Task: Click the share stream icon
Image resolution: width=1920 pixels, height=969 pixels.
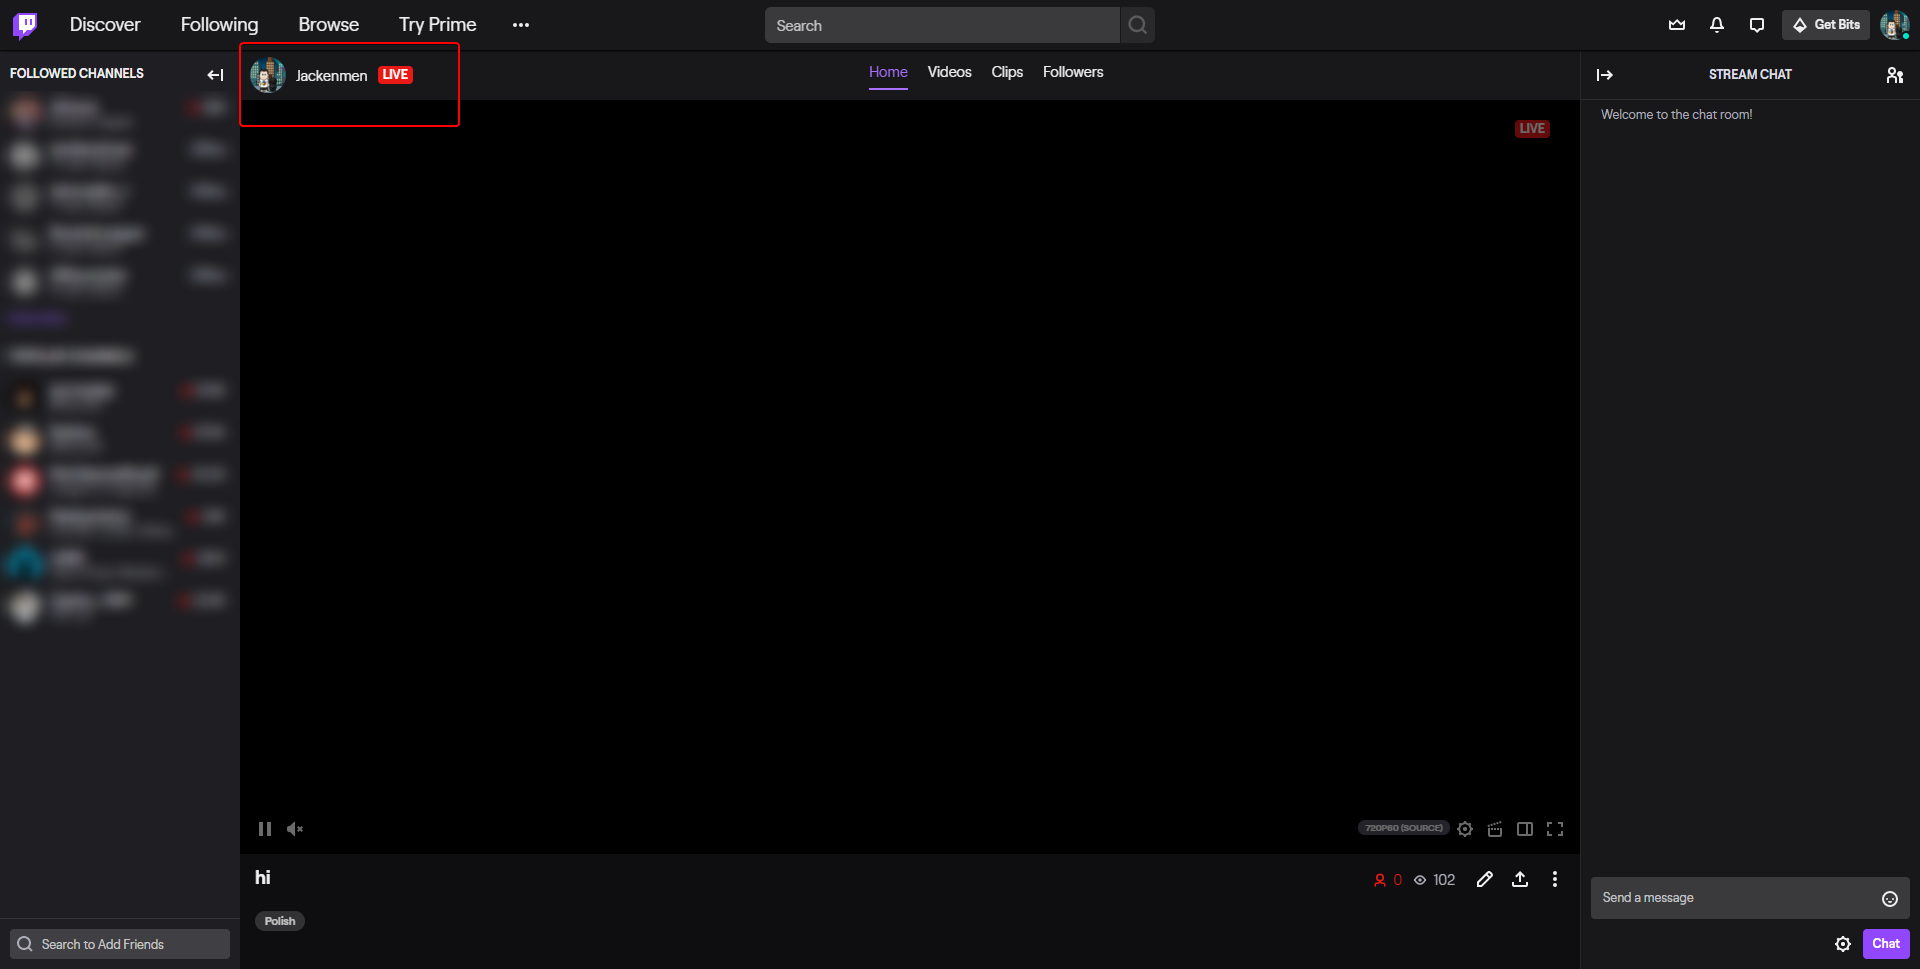Action: pos(1520,879)
